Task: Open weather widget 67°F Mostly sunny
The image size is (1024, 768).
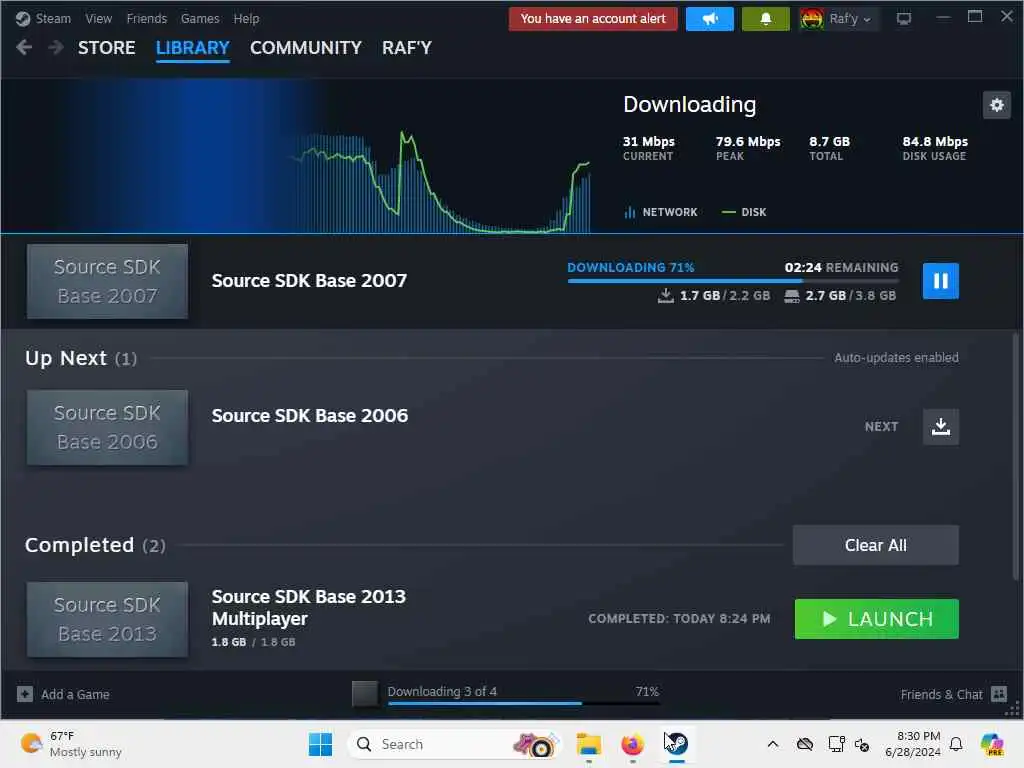Action: [71, 744]
